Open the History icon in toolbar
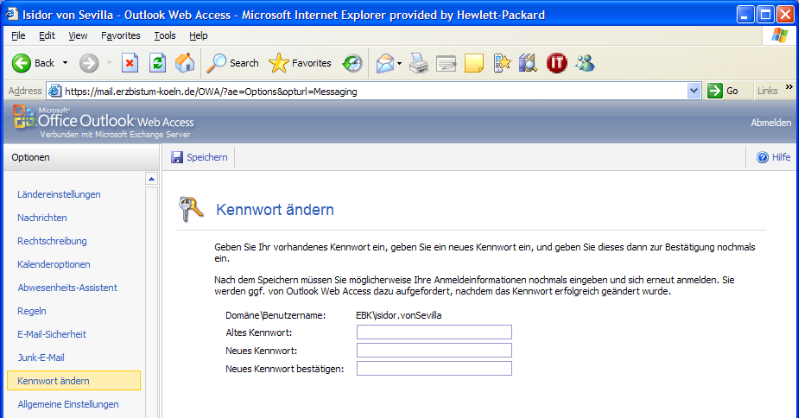The width and height of the screenshot is (800, 418). (352, 63)
